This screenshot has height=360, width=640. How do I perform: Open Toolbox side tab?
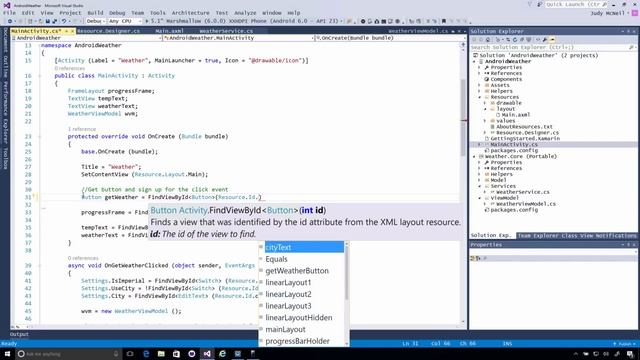coord(6,158)
